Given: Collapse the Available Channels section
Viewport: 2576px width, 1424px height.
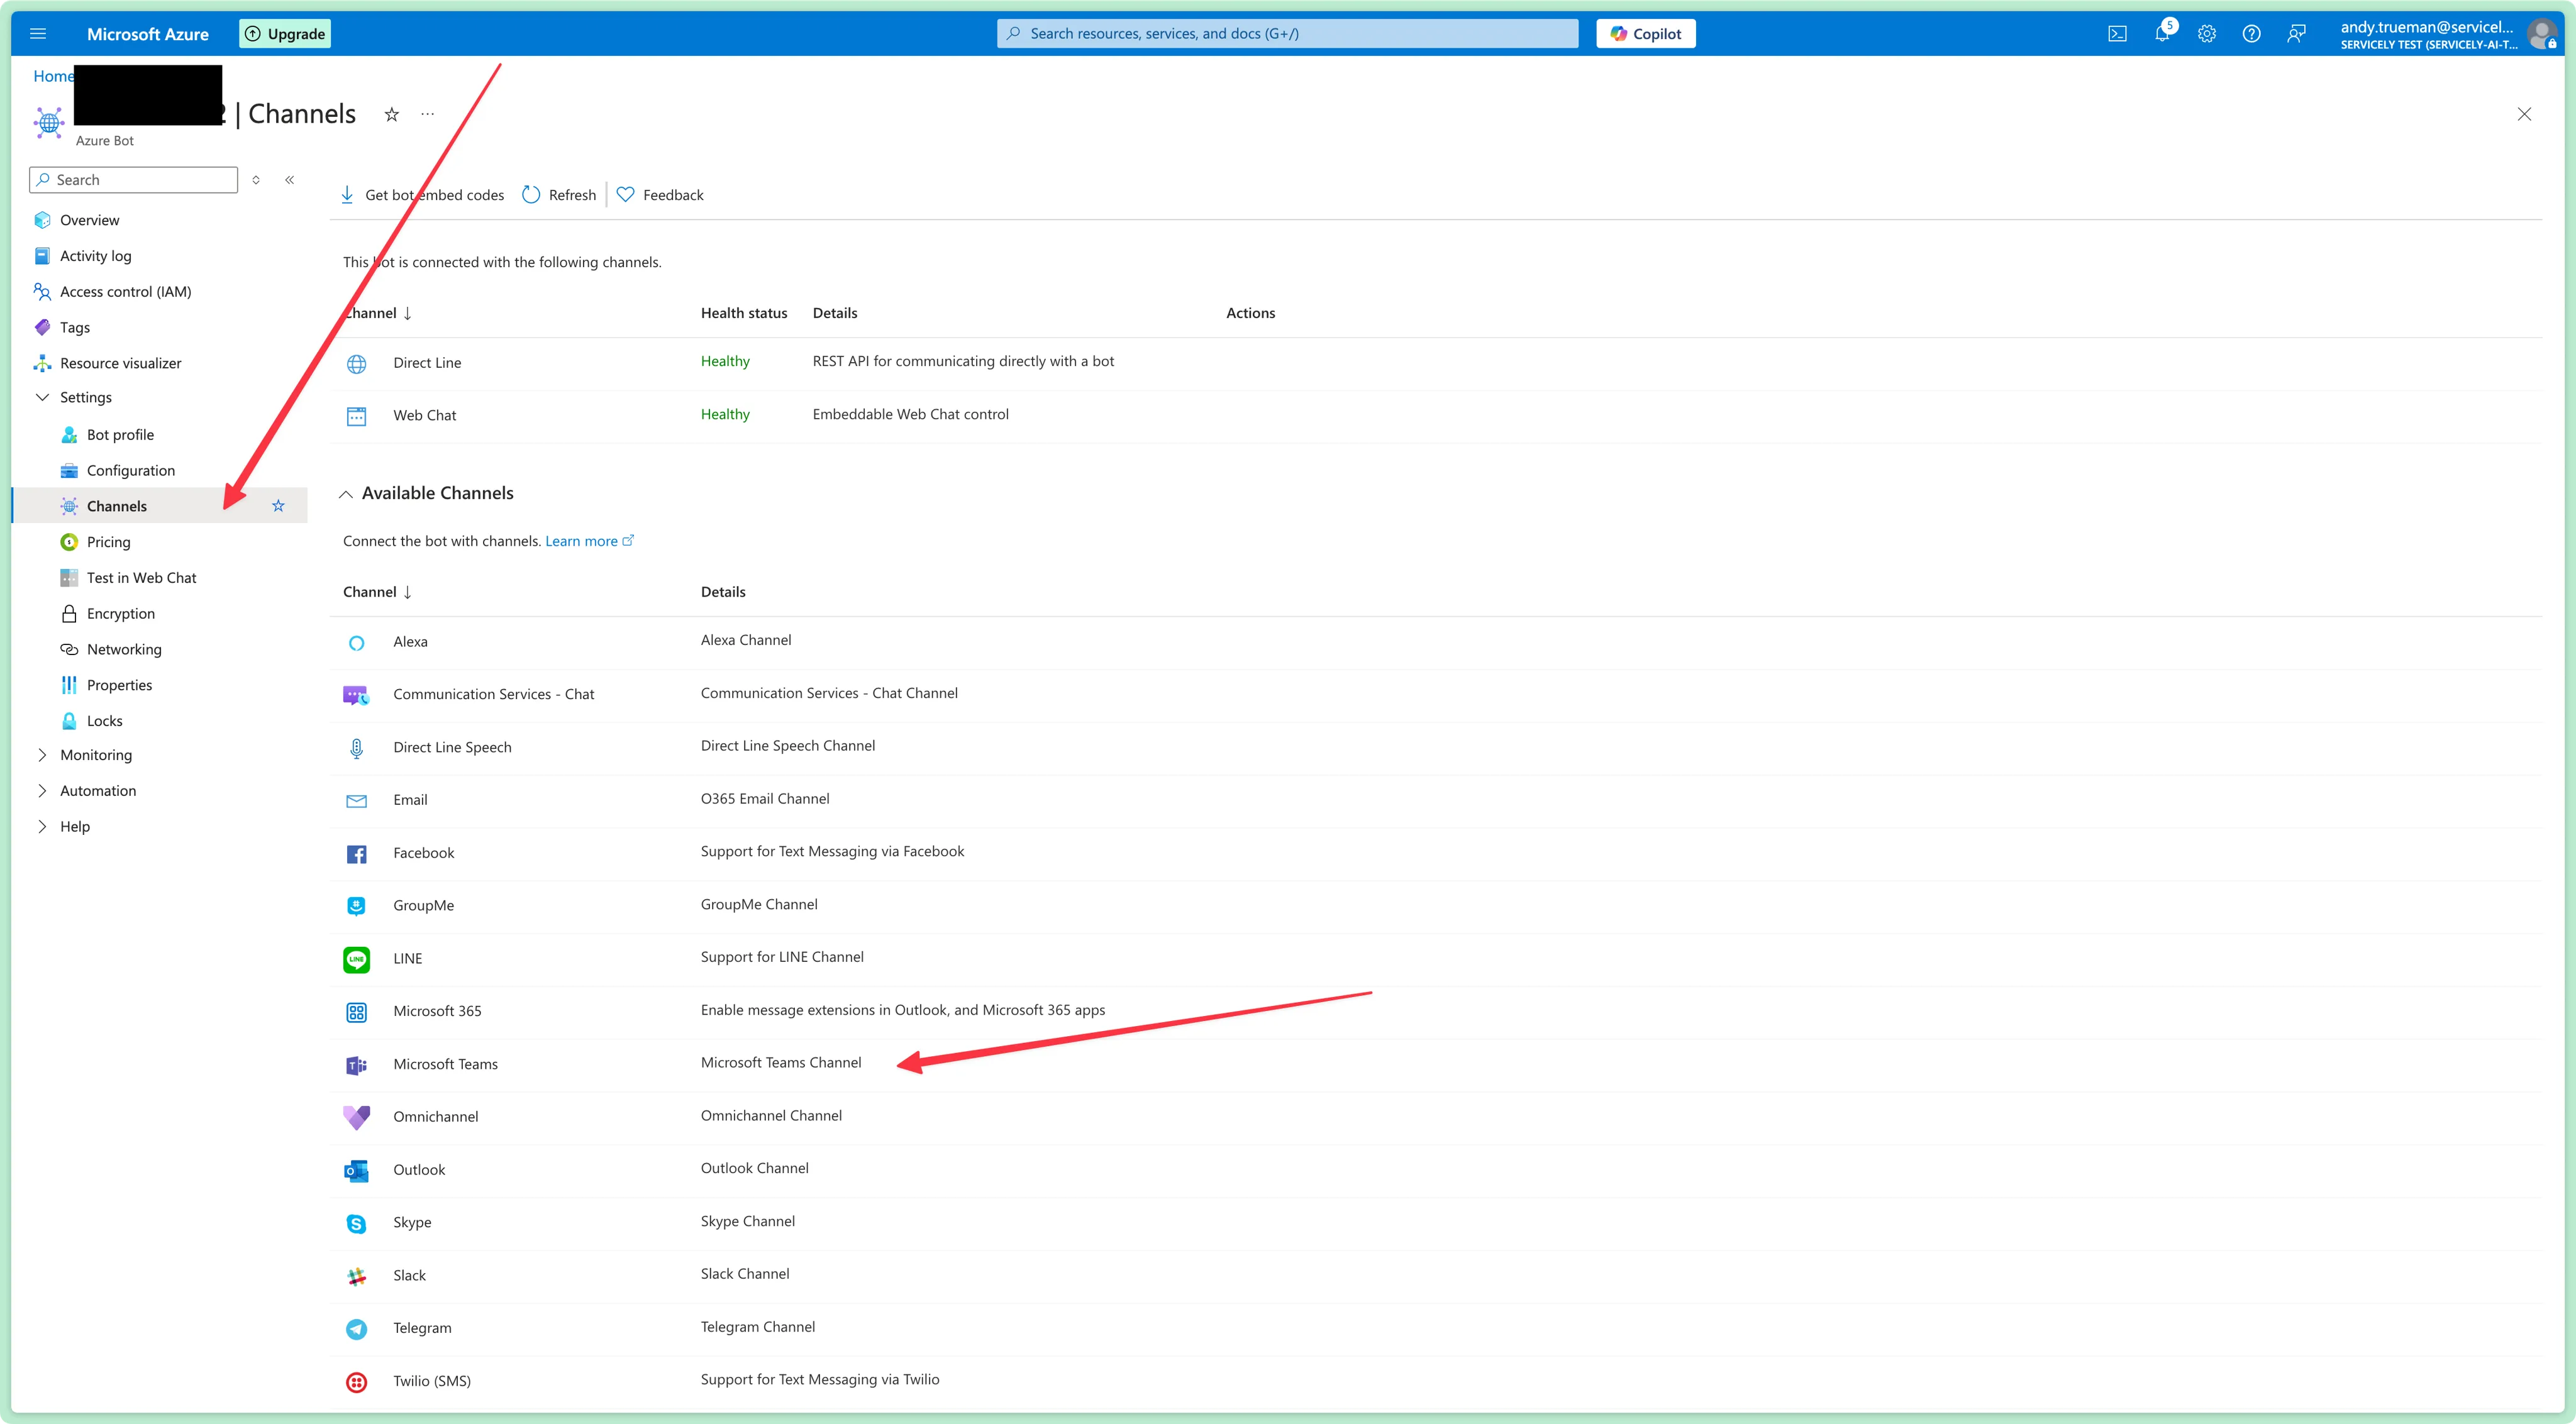Looking at the screenshot, I should pyautogui.click(x=346, y=494).
